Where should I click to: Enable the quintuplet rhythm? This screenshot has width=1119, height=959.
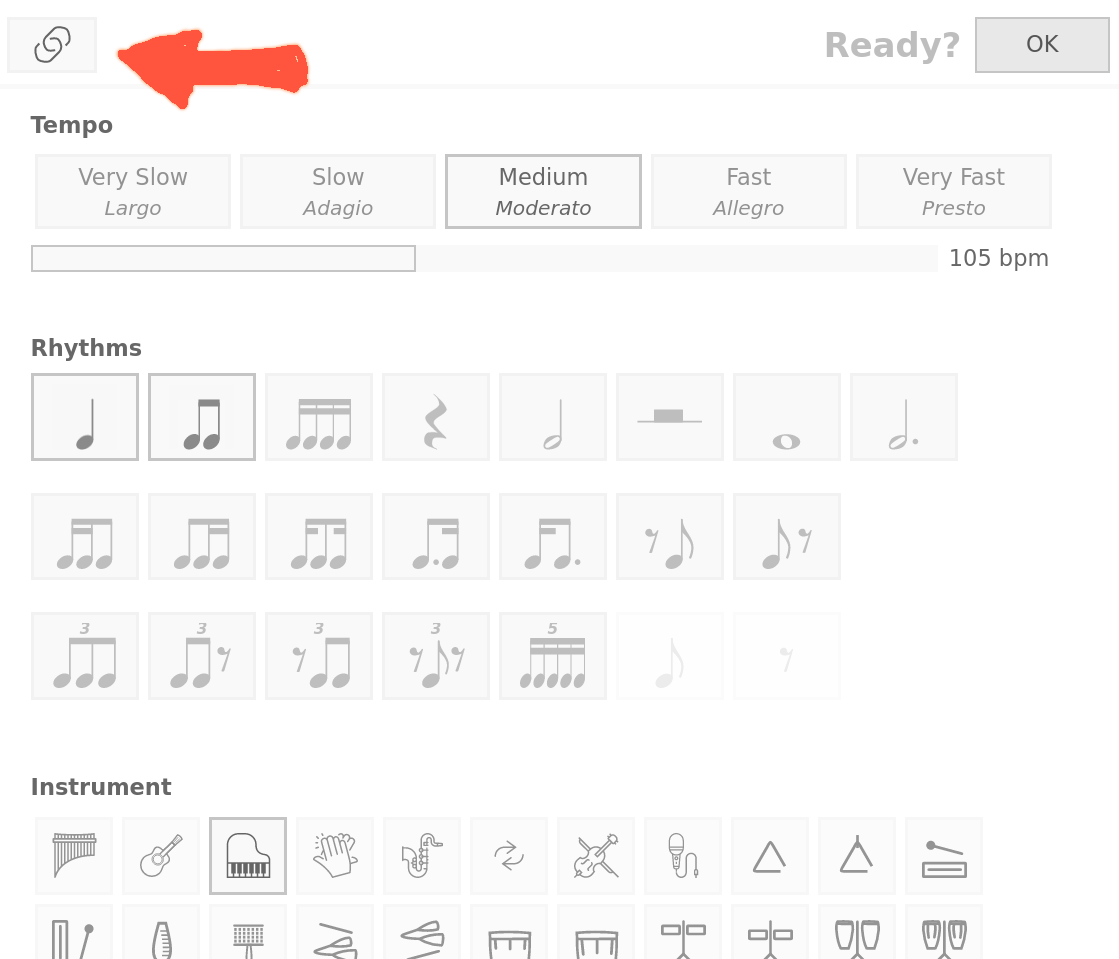click(553, 656)
